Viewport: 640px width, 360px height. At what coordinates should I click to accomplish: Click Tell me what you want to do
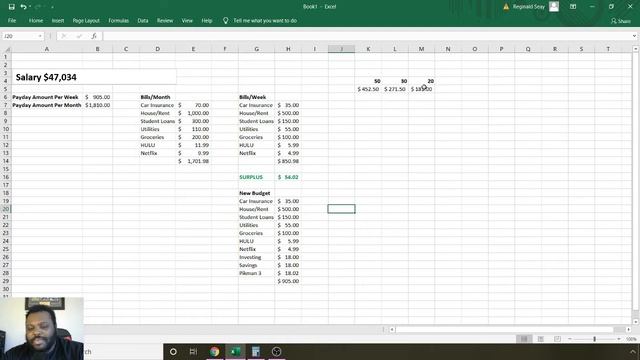(265, 20)
